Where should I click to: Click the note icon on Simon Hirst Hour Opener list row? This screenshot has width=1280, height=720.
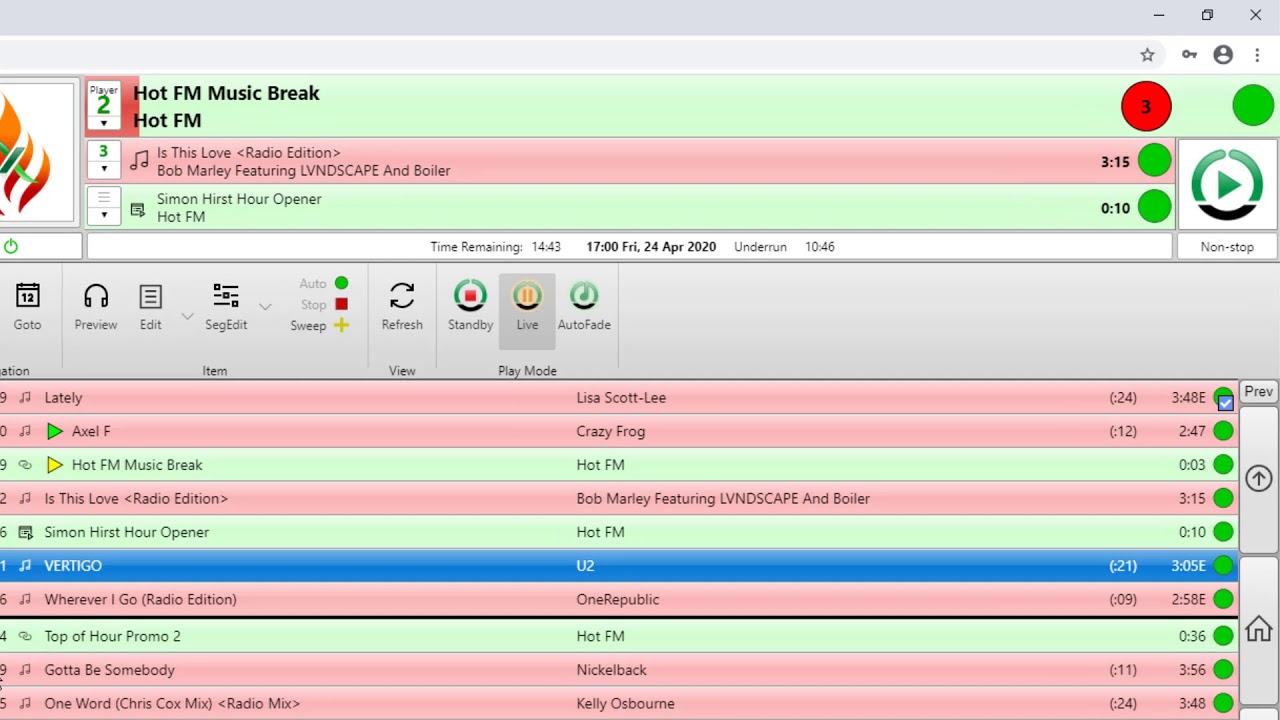(26, 532)
